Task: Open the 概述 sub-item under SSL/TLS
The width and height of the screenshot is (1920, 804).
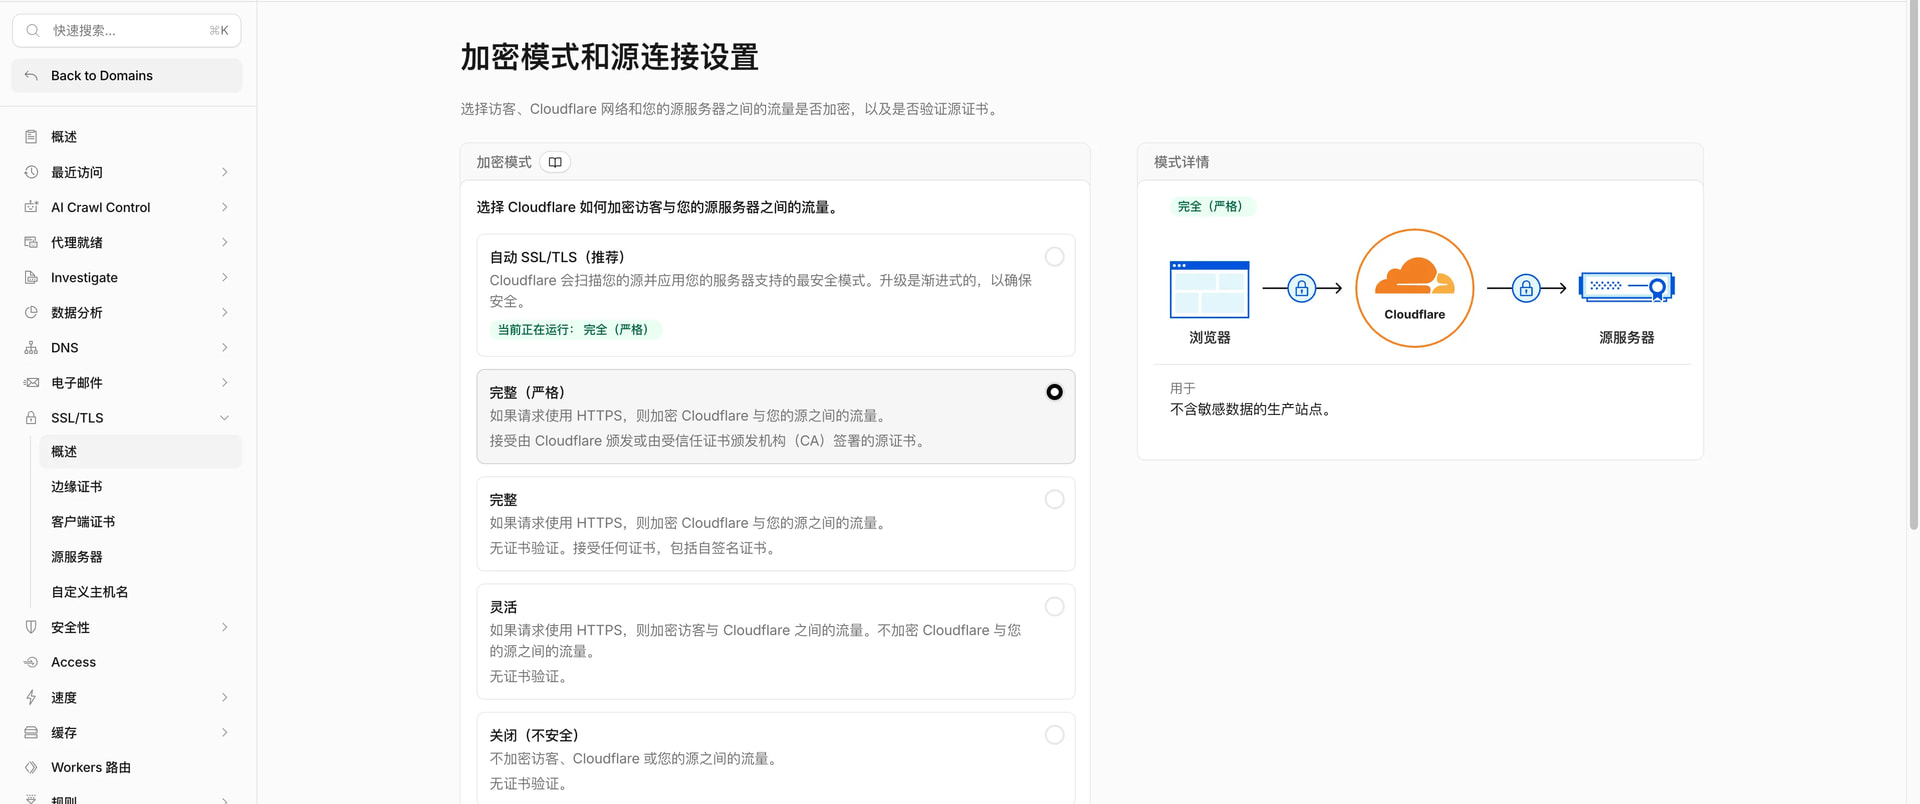Action: click(x=140, y=451)
